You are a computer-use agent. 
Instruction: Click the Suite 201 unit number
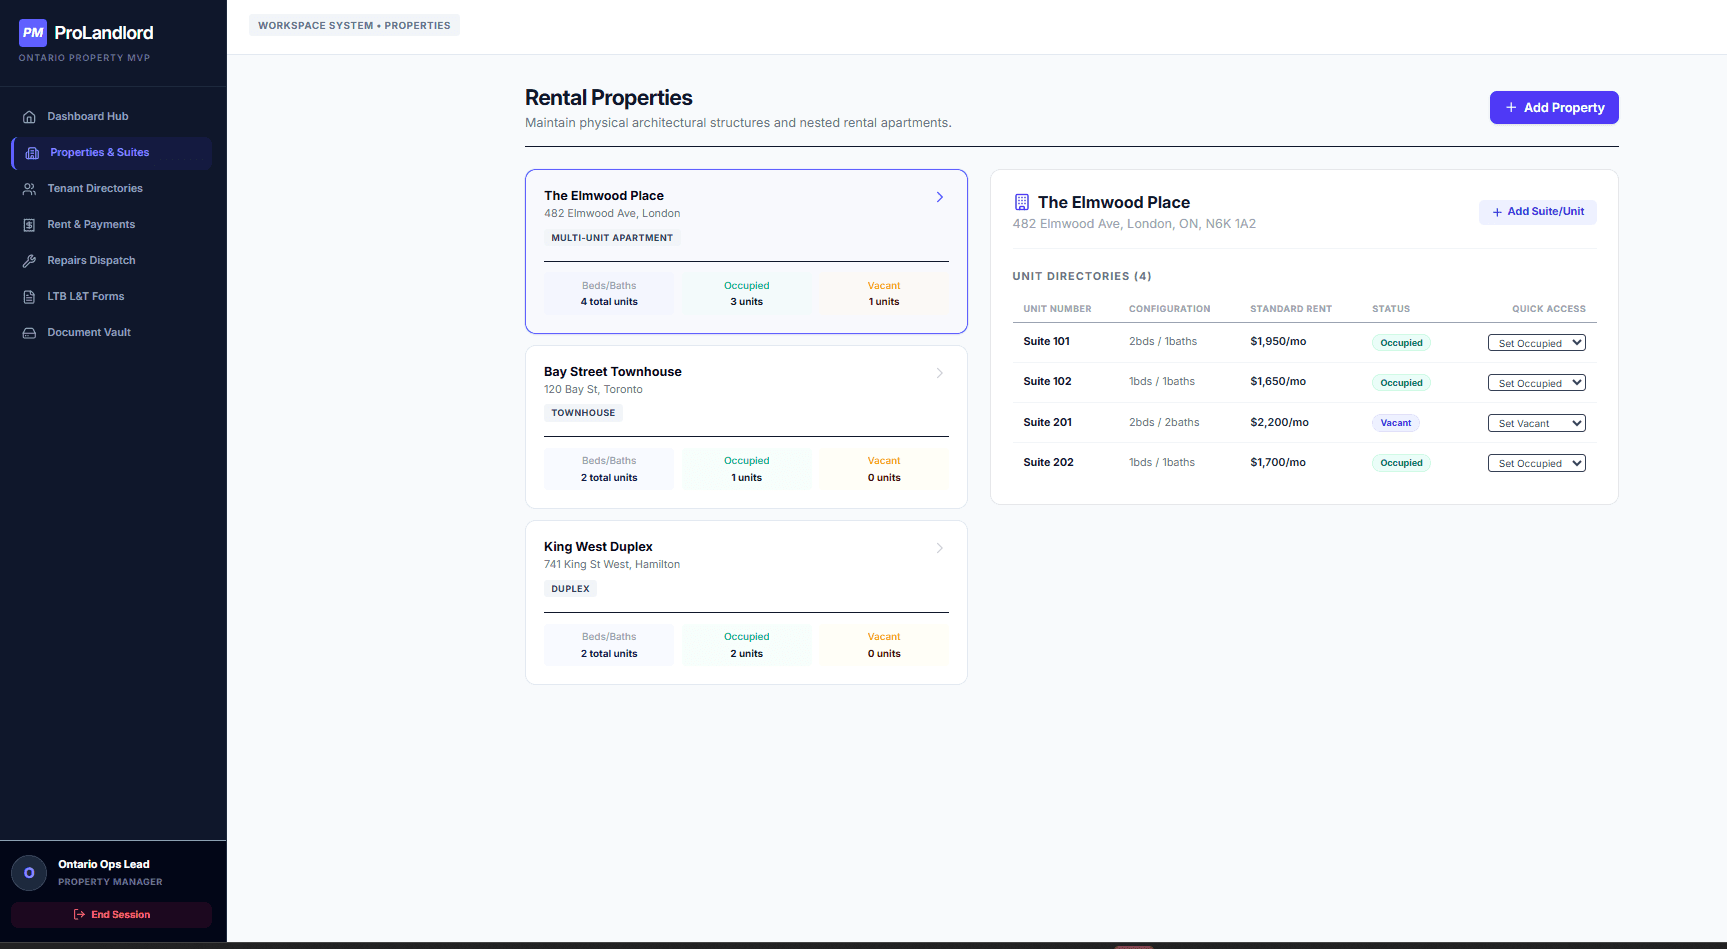point(1048,423)
